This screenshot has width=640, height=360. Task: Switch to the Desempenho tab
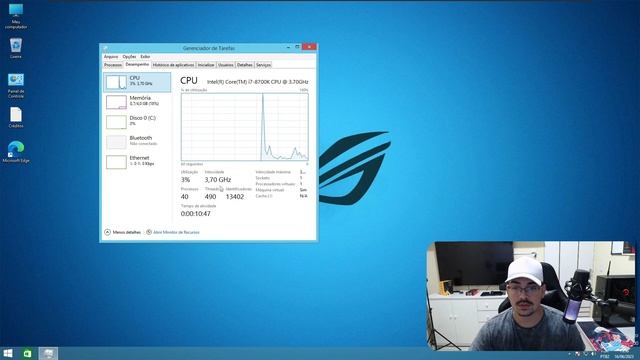pos(137,64)
